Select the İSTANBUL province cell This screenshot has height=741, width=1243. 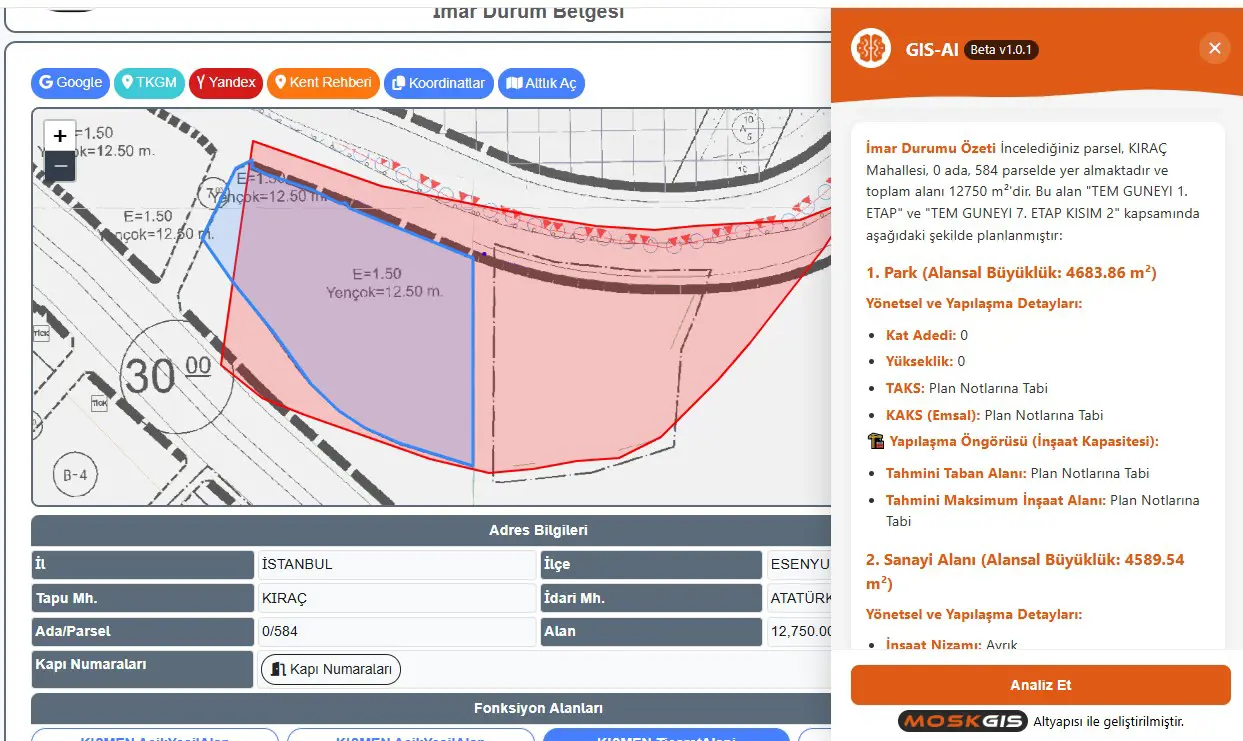point(397,564)
